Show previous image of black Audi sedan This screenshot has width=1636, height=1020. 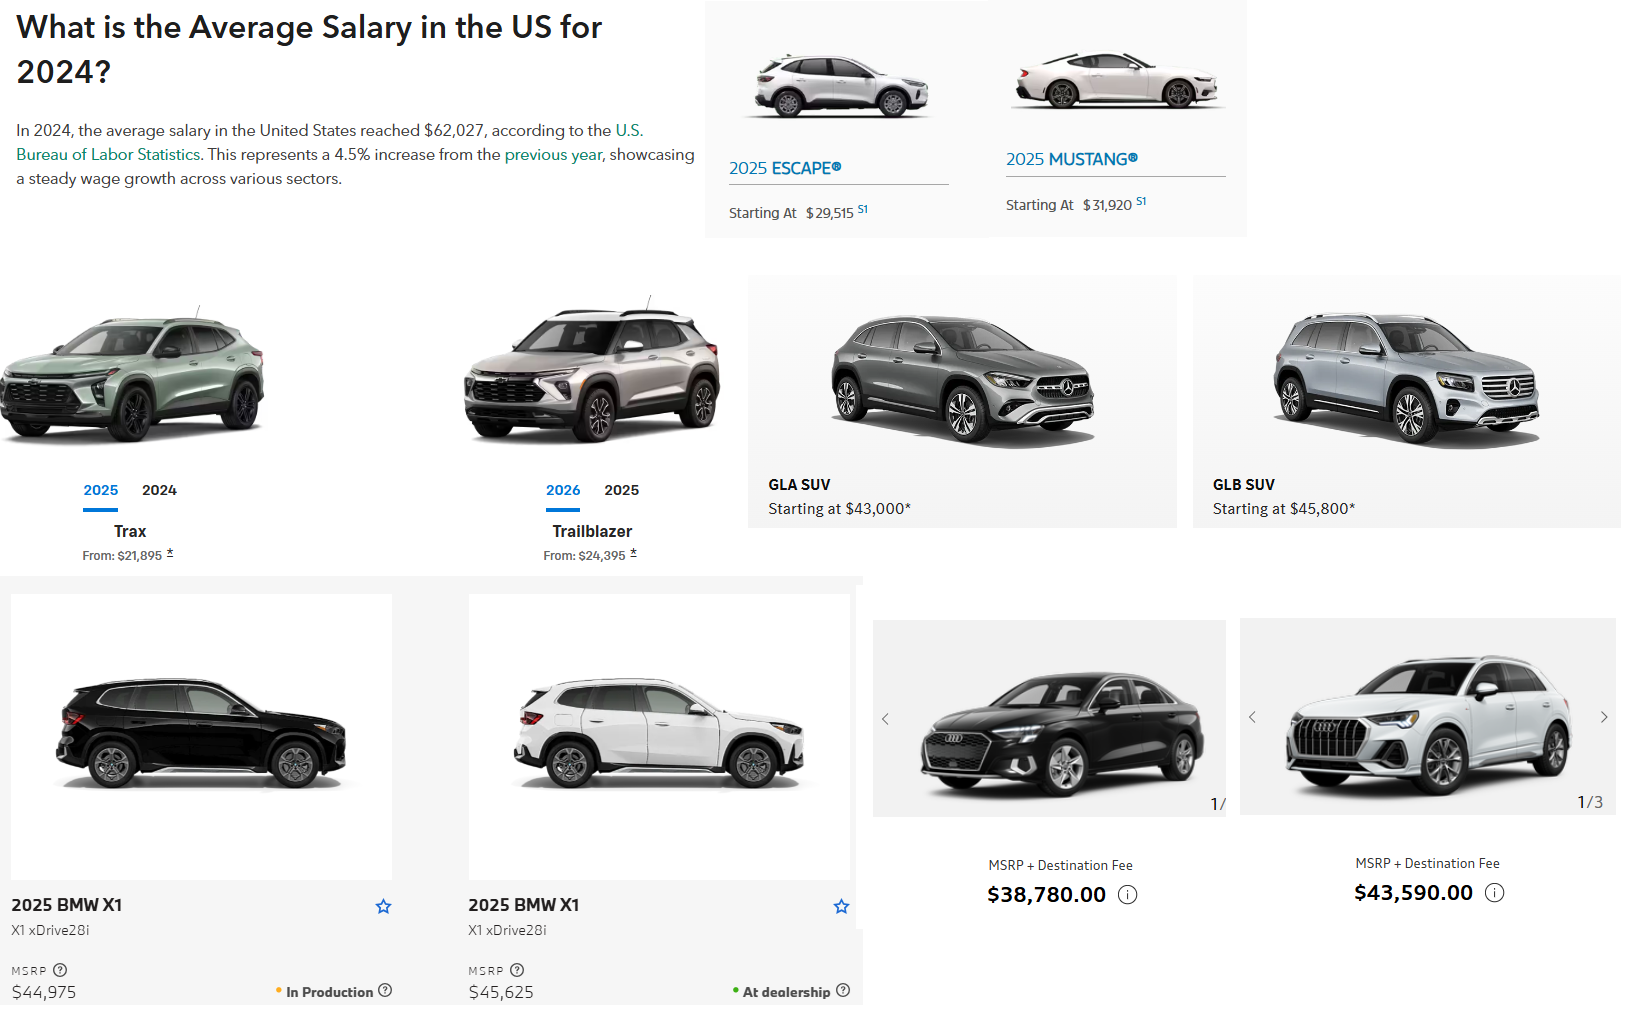pos(885,719)
